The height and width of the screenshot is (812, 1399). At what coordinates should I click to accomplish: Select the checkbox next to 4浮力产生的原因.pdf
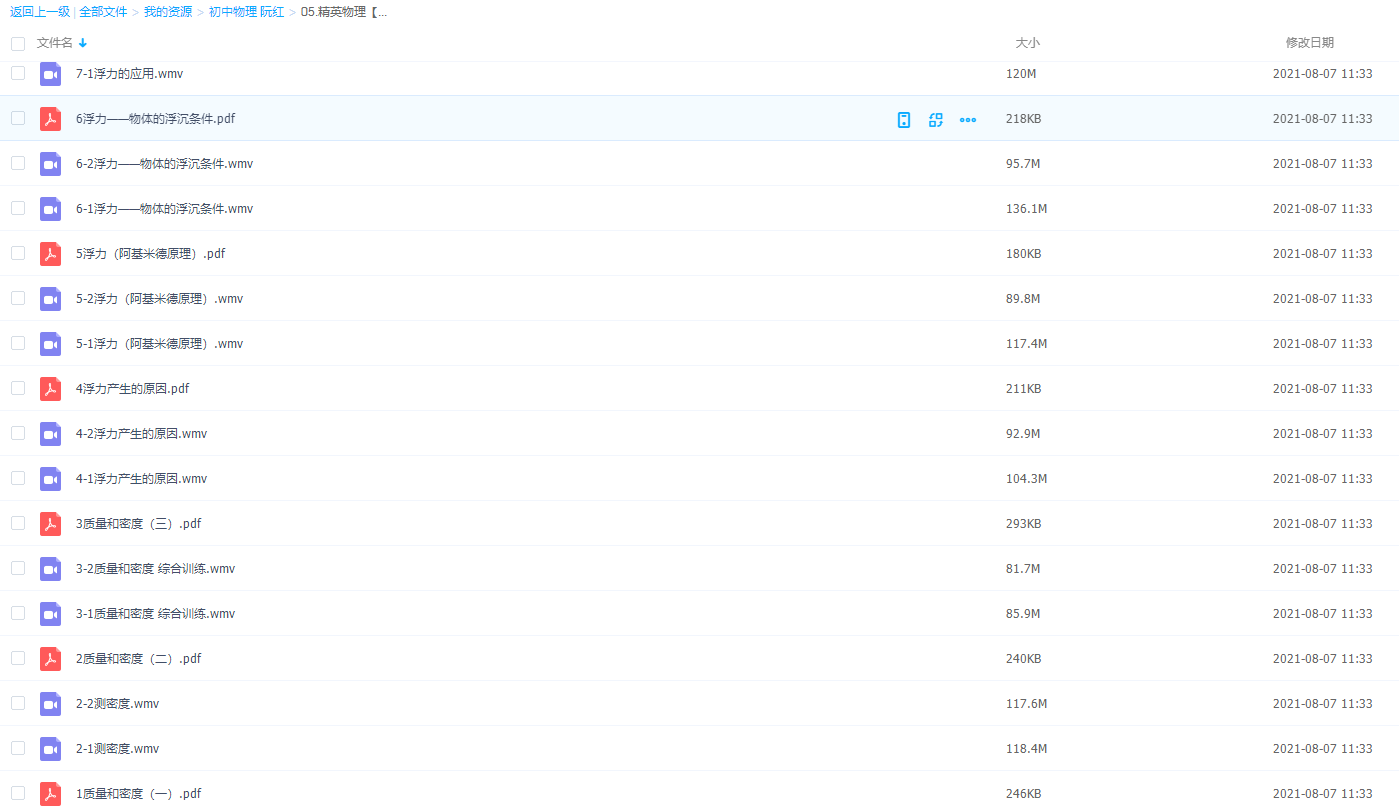click(x=18, y=388)
